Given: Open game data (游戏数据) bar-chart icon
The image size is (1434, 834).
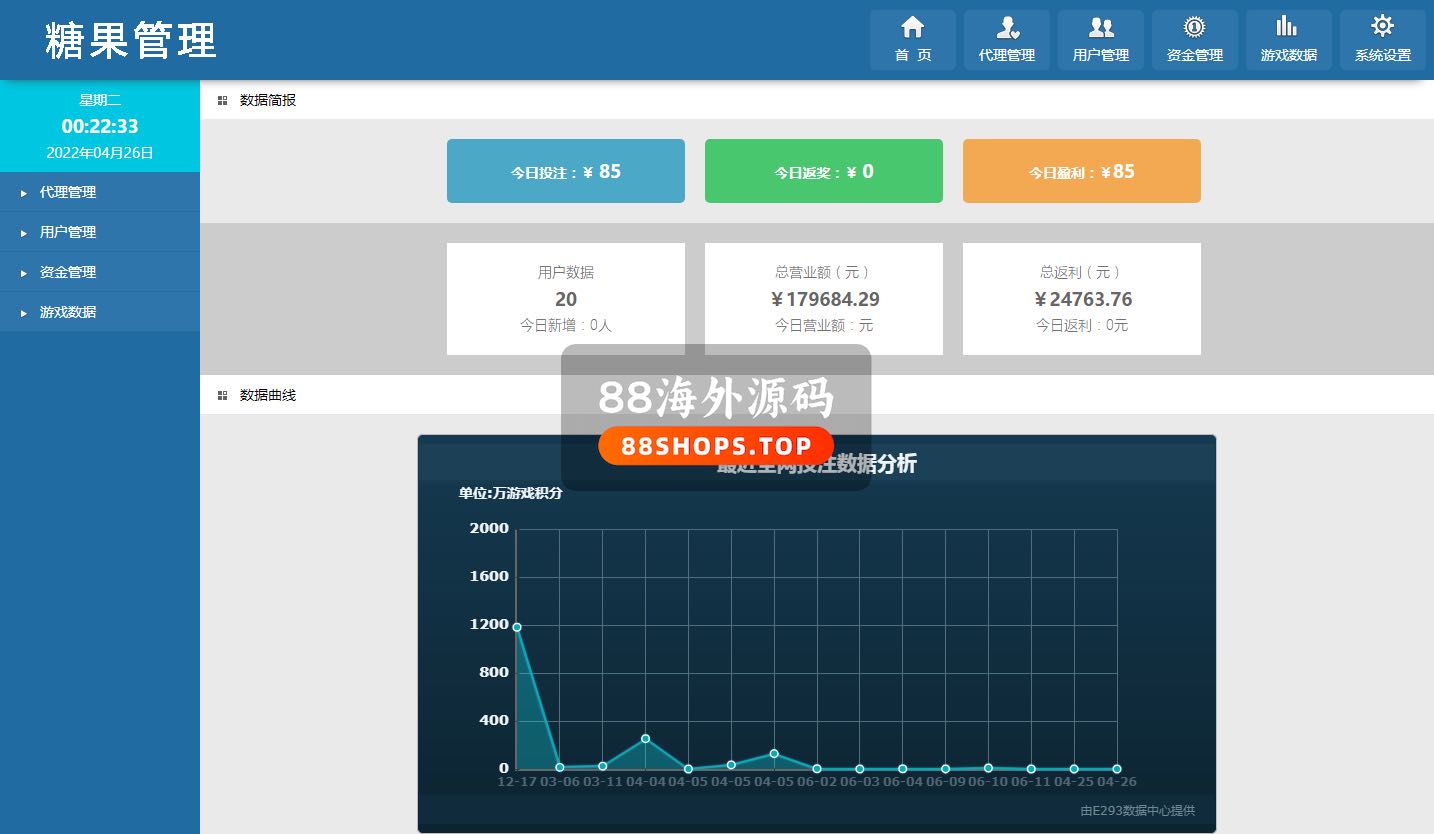Looking at the screenshot, I should [1288, 28].
